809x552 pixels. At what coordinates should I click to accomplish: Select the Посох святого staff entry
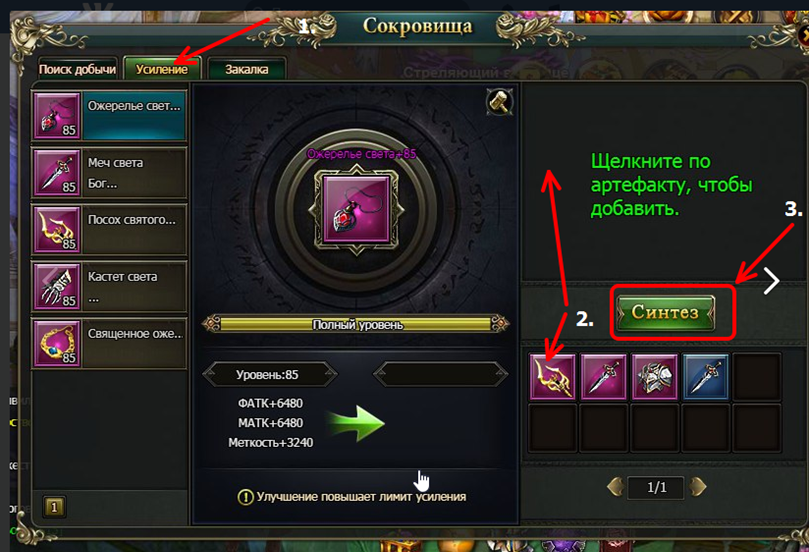point(109,230)
